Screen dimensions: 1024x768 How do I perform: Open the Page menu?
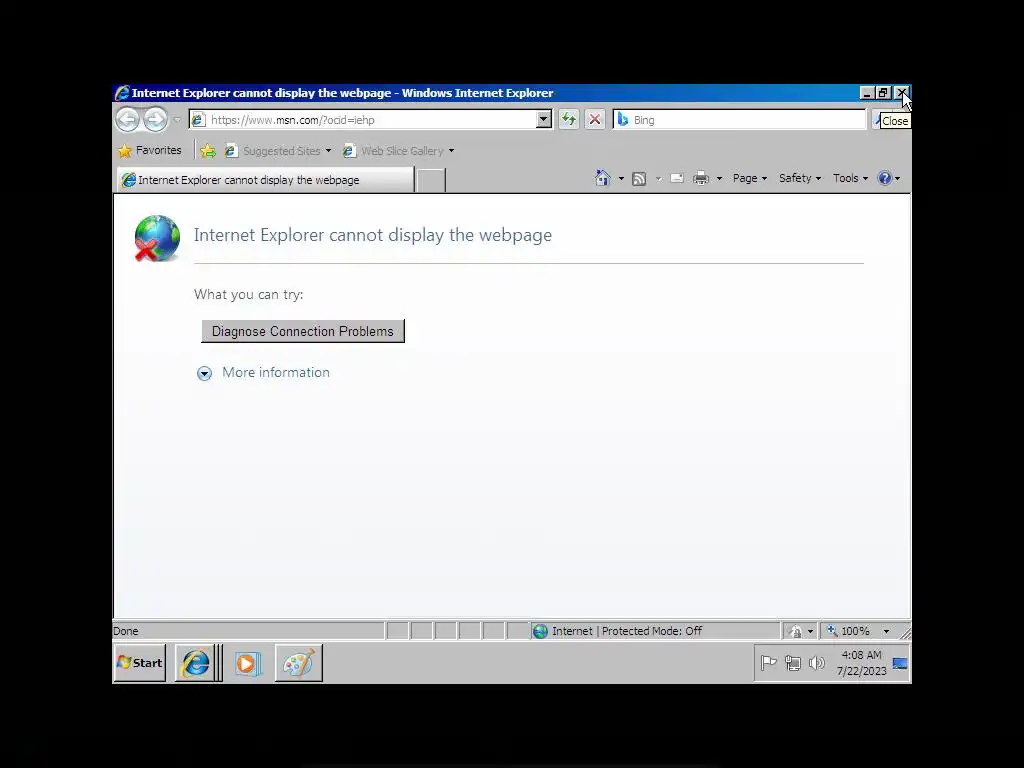750,178
